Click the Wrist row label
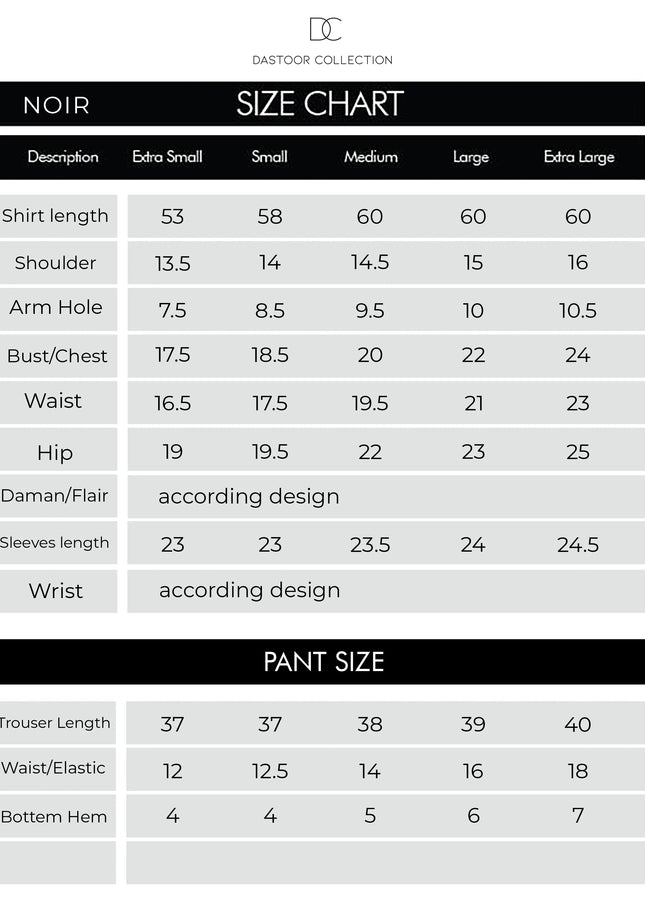645x903 pixels. pos(56,591)
